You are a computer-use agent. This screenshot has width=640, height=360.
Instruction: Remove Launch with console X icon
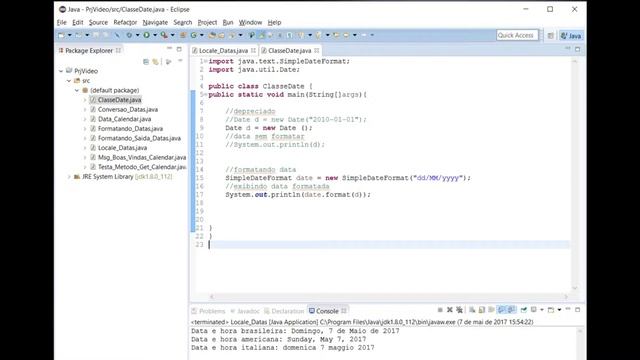pos(450,310)
